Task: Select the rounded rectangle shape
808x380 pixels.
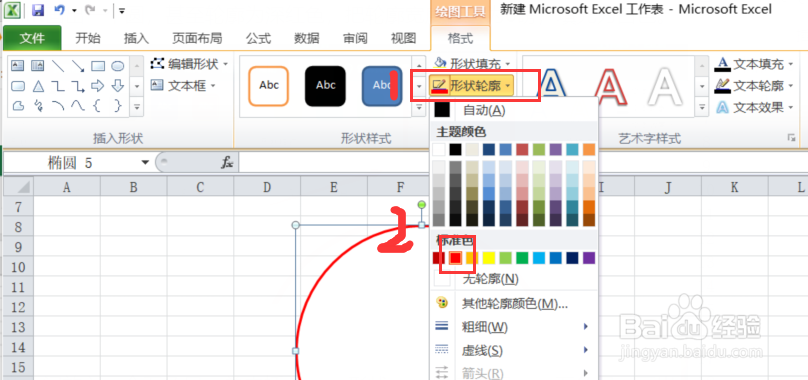Action: (x=18, y=86)
